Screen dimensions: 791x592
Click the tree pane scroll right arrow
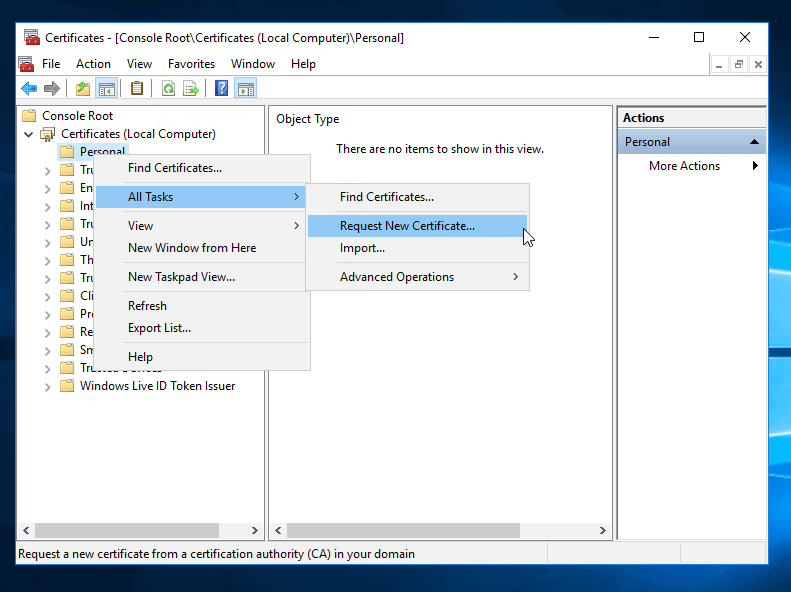(x=255, y=530)
